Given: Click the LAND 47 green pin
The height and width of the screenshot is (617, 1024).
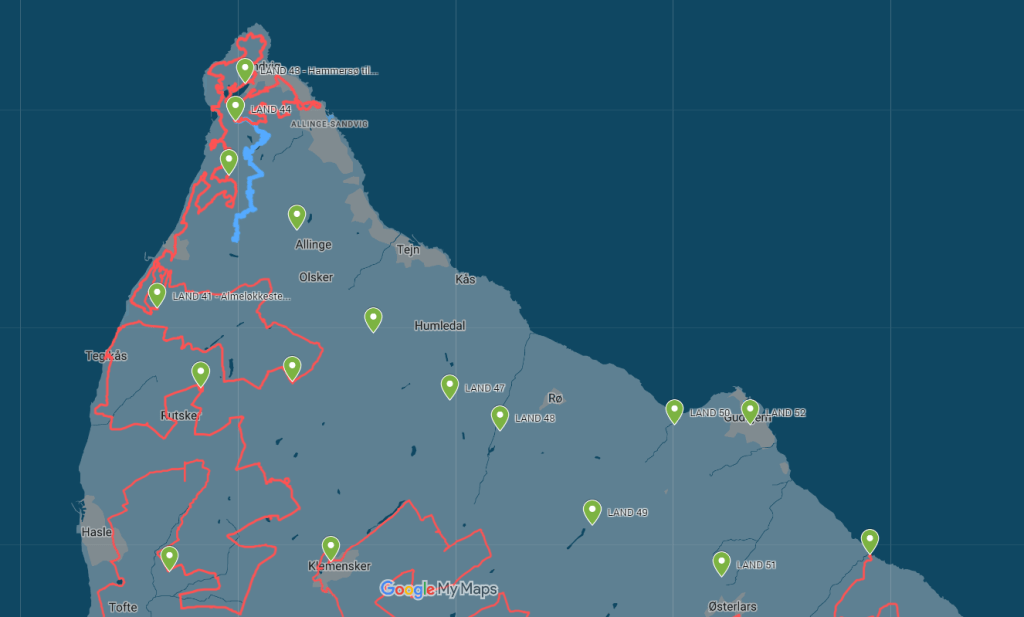Looking at the screenshot, I should click(450, 386).
